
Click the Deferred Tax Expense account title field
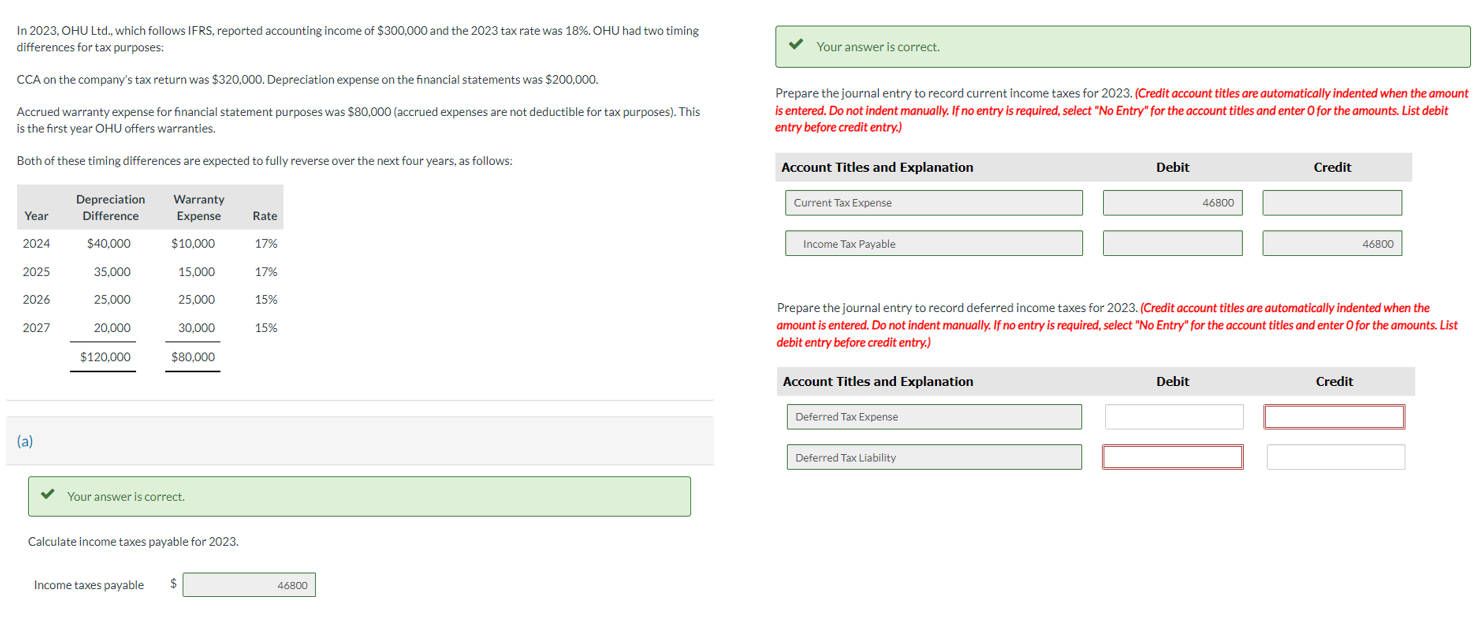coord(933,416)
